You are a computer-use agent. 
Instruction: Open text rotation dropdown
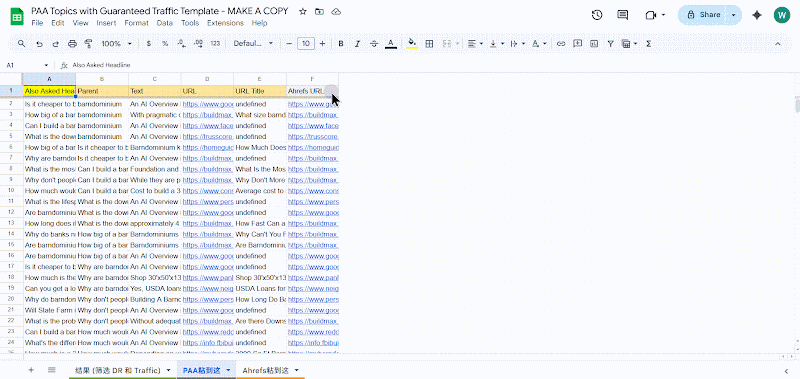click(x=539, y=44)
